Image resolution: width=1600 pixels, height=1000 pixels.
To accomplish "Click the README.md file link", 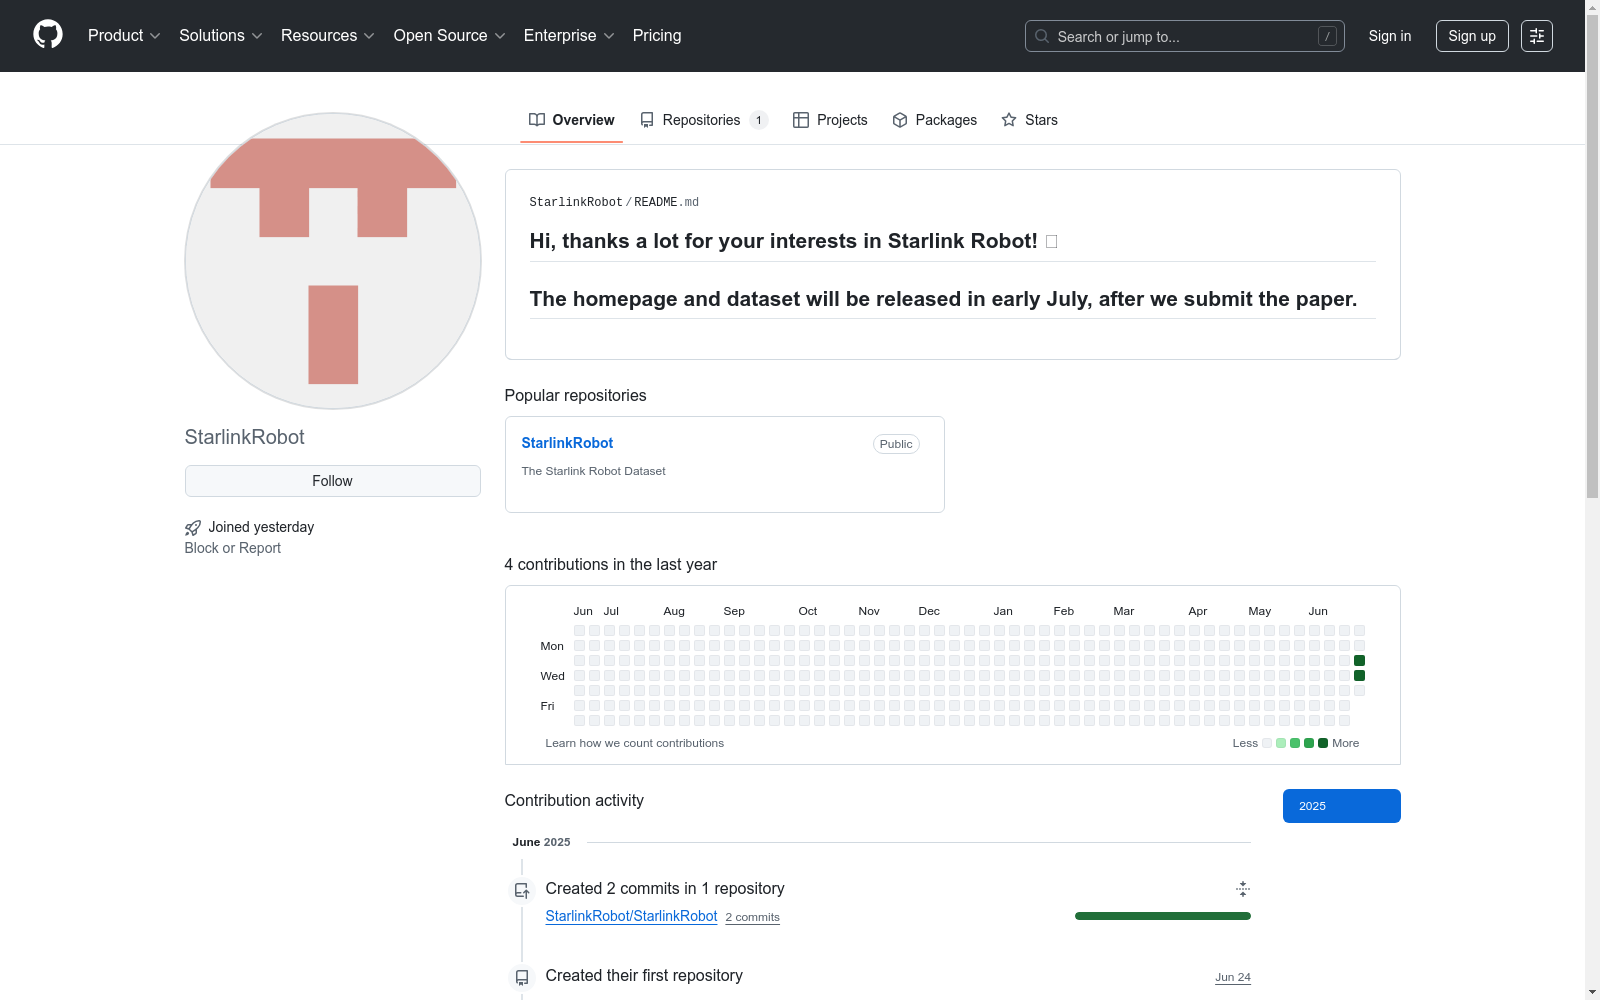I will coord(666,202).
